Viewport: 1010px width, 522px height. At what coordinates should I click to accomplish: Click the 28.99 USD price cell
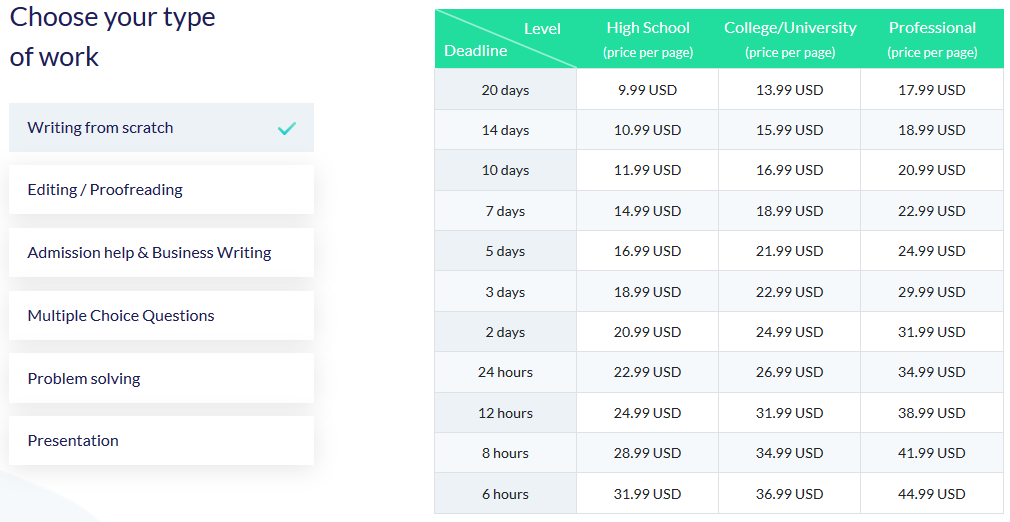[648, 453]
